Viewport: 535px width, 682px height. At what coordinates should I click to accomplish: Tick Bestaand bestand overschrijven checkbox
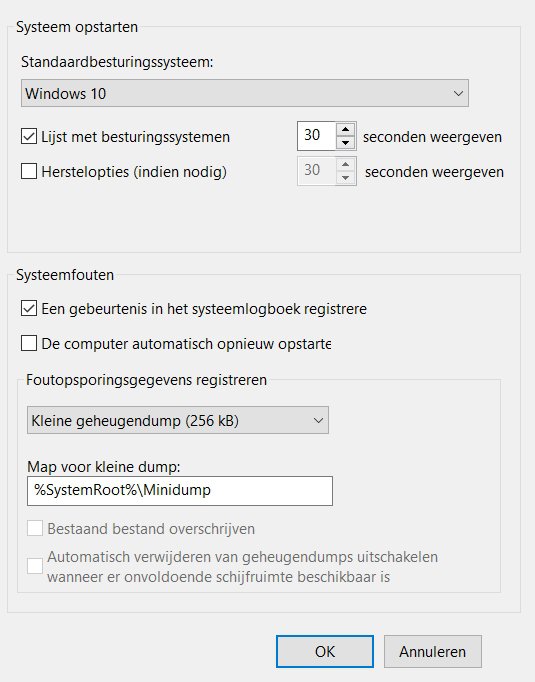[x=35, y=529]
